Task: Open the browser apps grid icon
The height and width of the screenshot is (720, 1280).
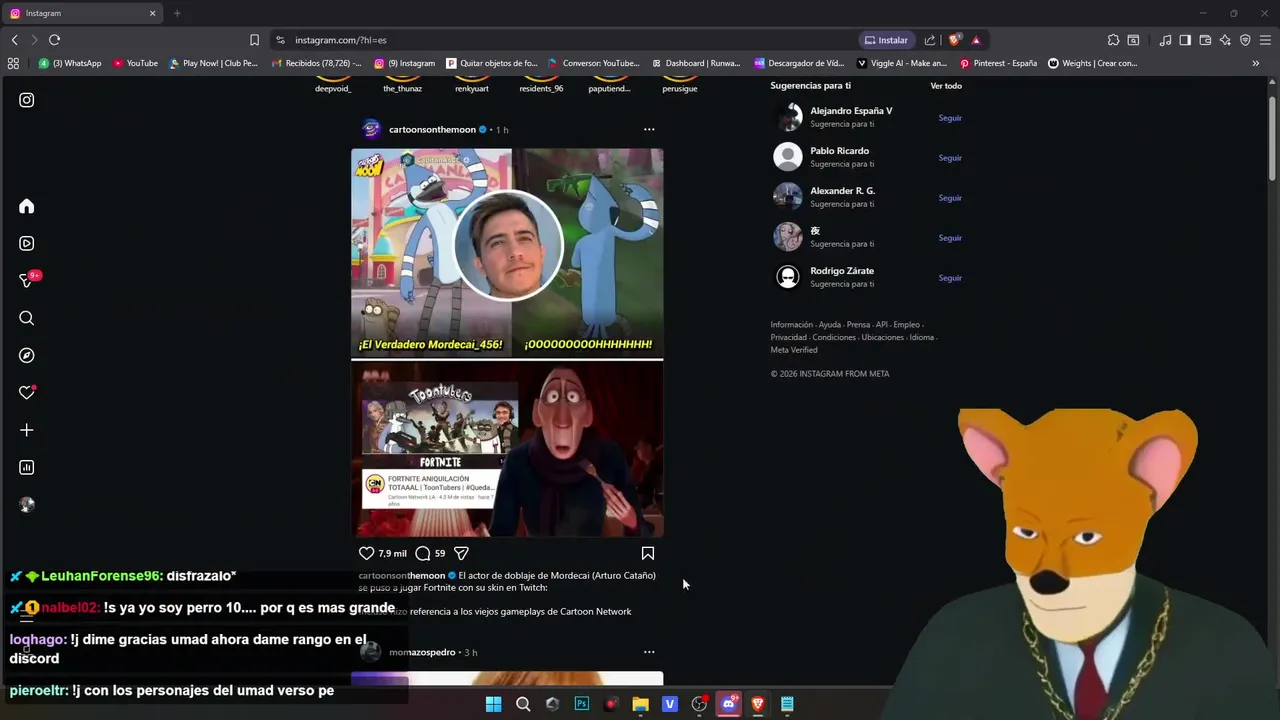Action: [x=13, y=63]
